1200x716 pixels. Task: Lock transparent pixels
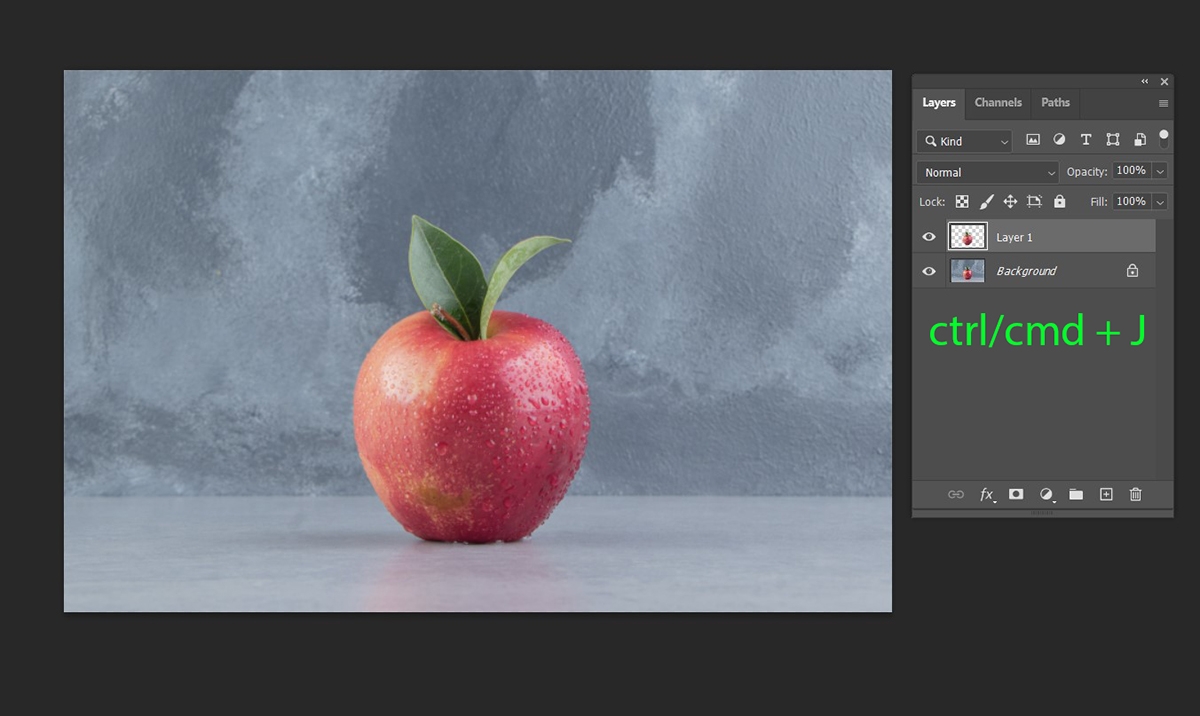click(962, 201)
